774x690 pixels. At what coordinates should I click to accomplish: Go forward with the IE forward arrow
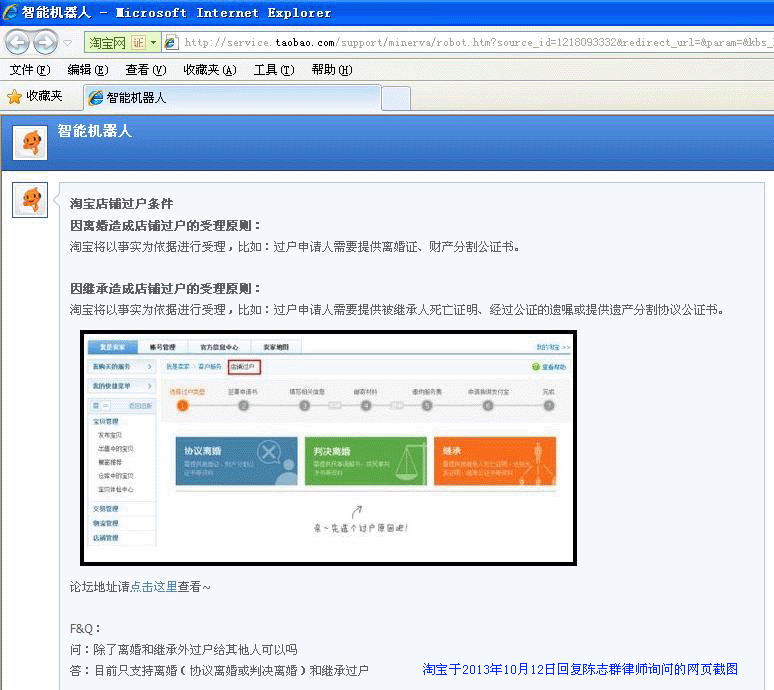click(x=46, y=42)
